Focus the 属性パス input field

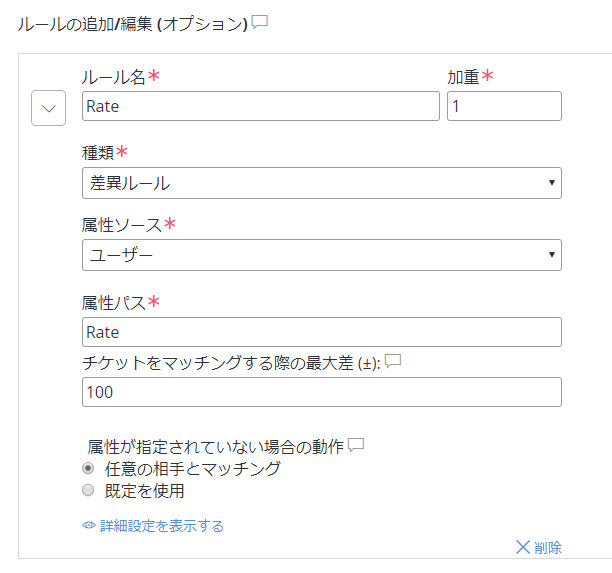tap(321, 332)
